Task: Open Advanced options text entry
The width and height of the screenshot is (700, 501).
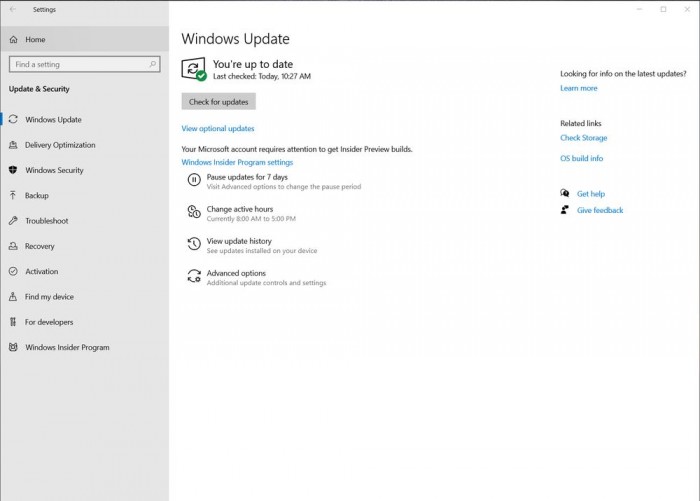Action: 236,273
